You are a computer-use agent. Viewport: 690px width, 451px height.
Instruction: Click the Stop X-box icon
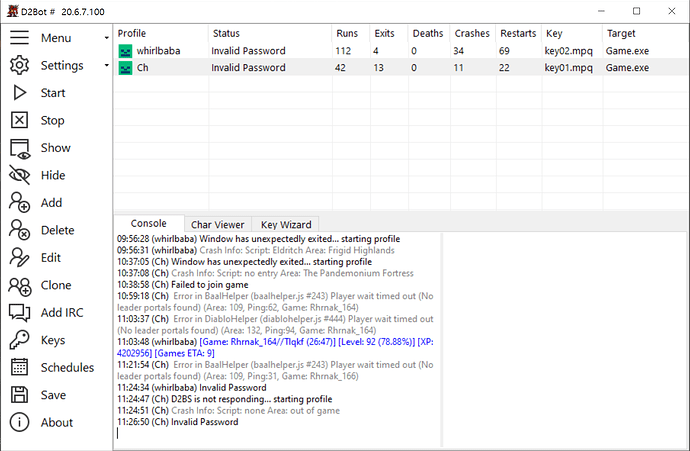click(19, 120)
